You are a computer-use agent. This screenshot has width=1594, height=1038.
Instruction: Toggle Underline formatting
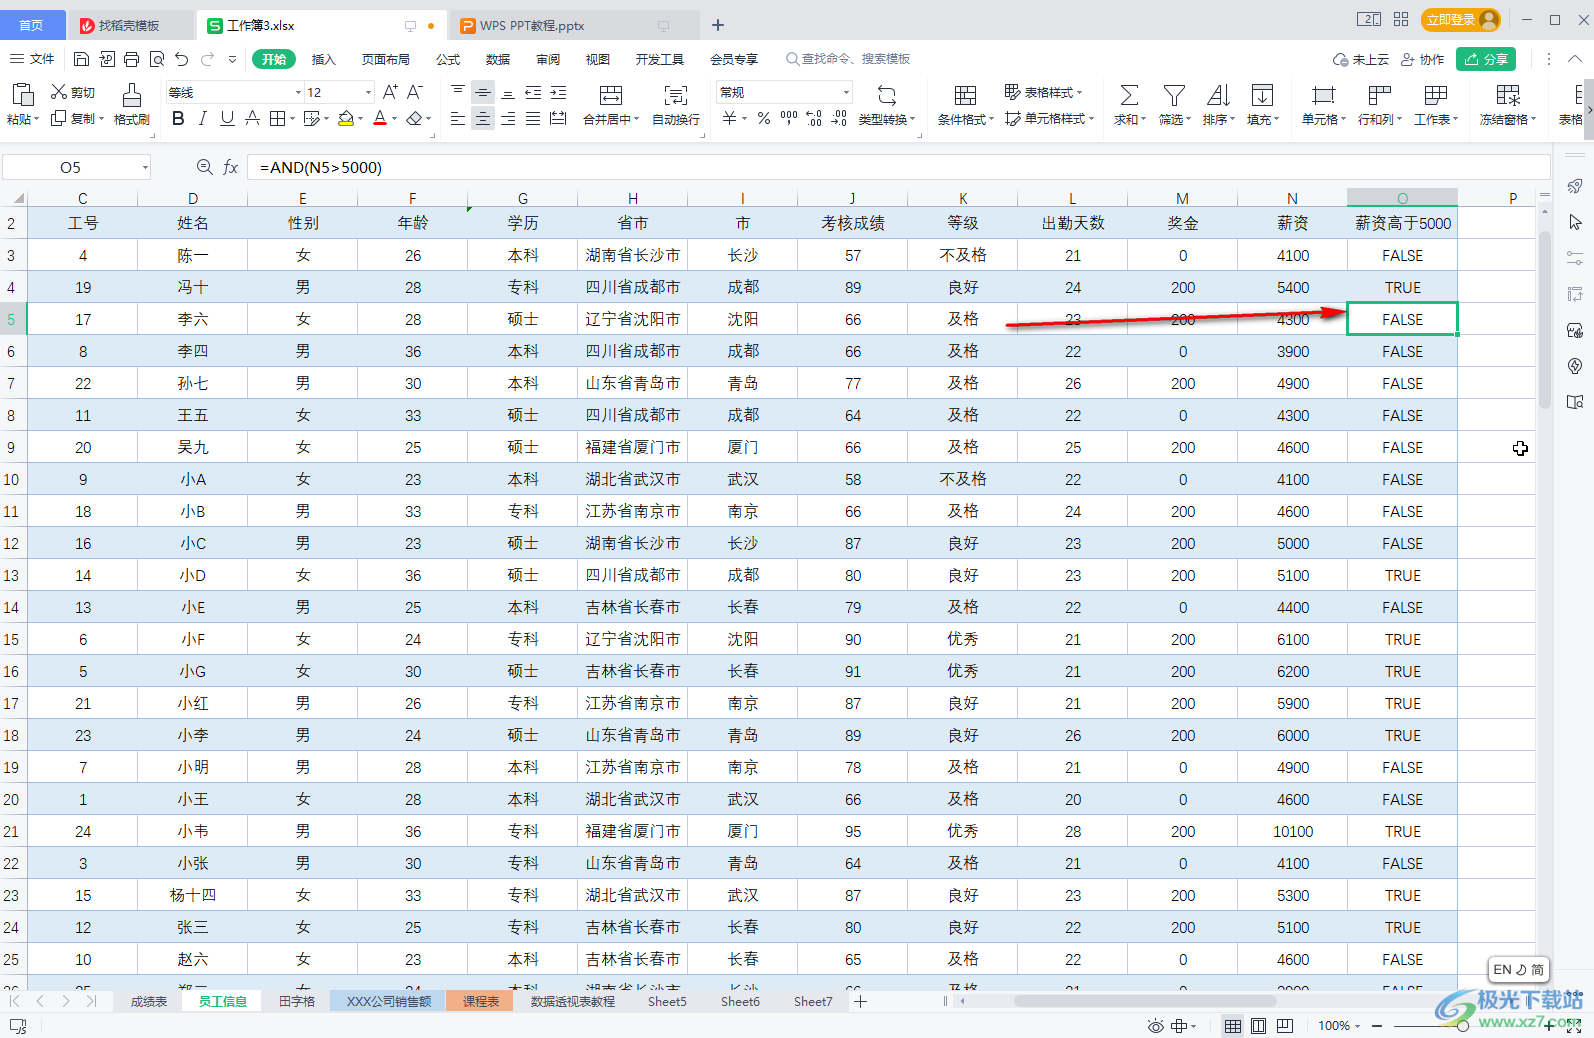pyautogui.click(x=227, y=119)
